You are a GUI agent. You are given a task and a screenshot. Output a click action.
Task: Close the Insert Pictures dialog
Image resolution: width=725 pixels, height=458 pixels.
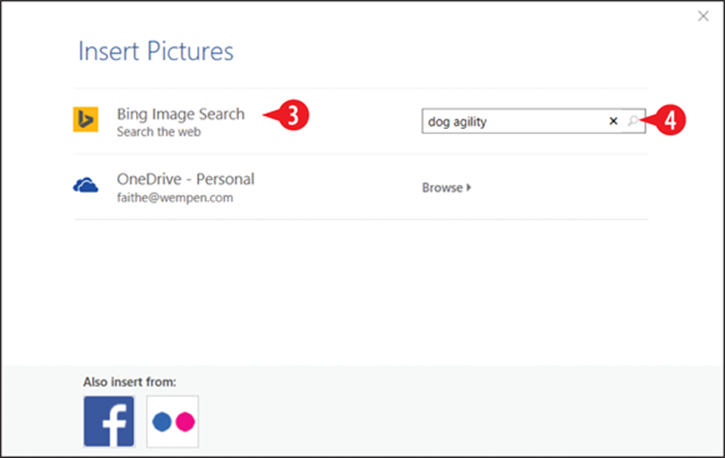click(x=703, y=16)
